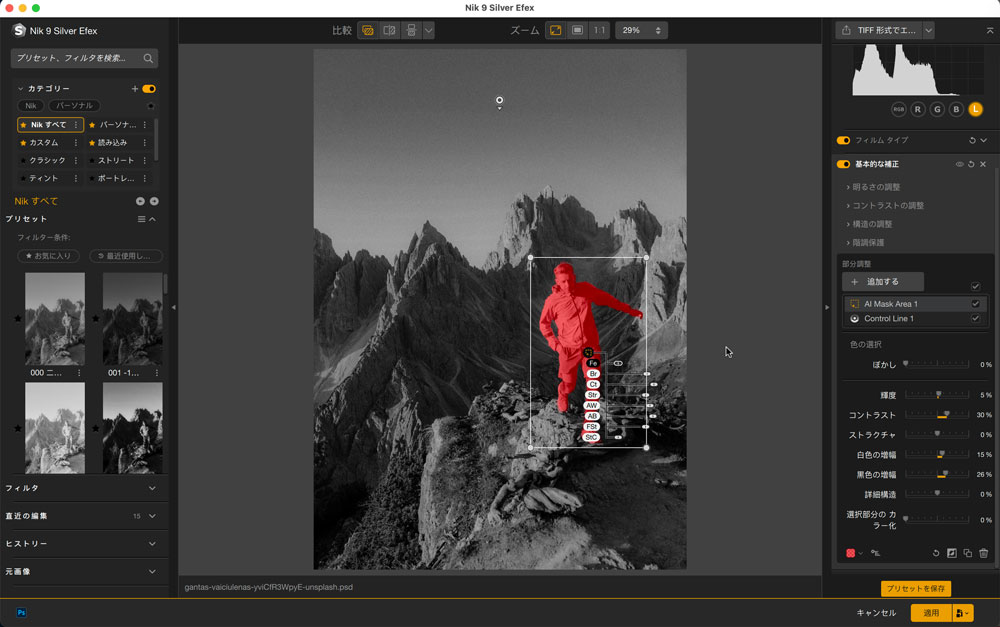Click the split-view comparison icon
The width and height of the screenshot is (1000, 627).
(390, 31)
